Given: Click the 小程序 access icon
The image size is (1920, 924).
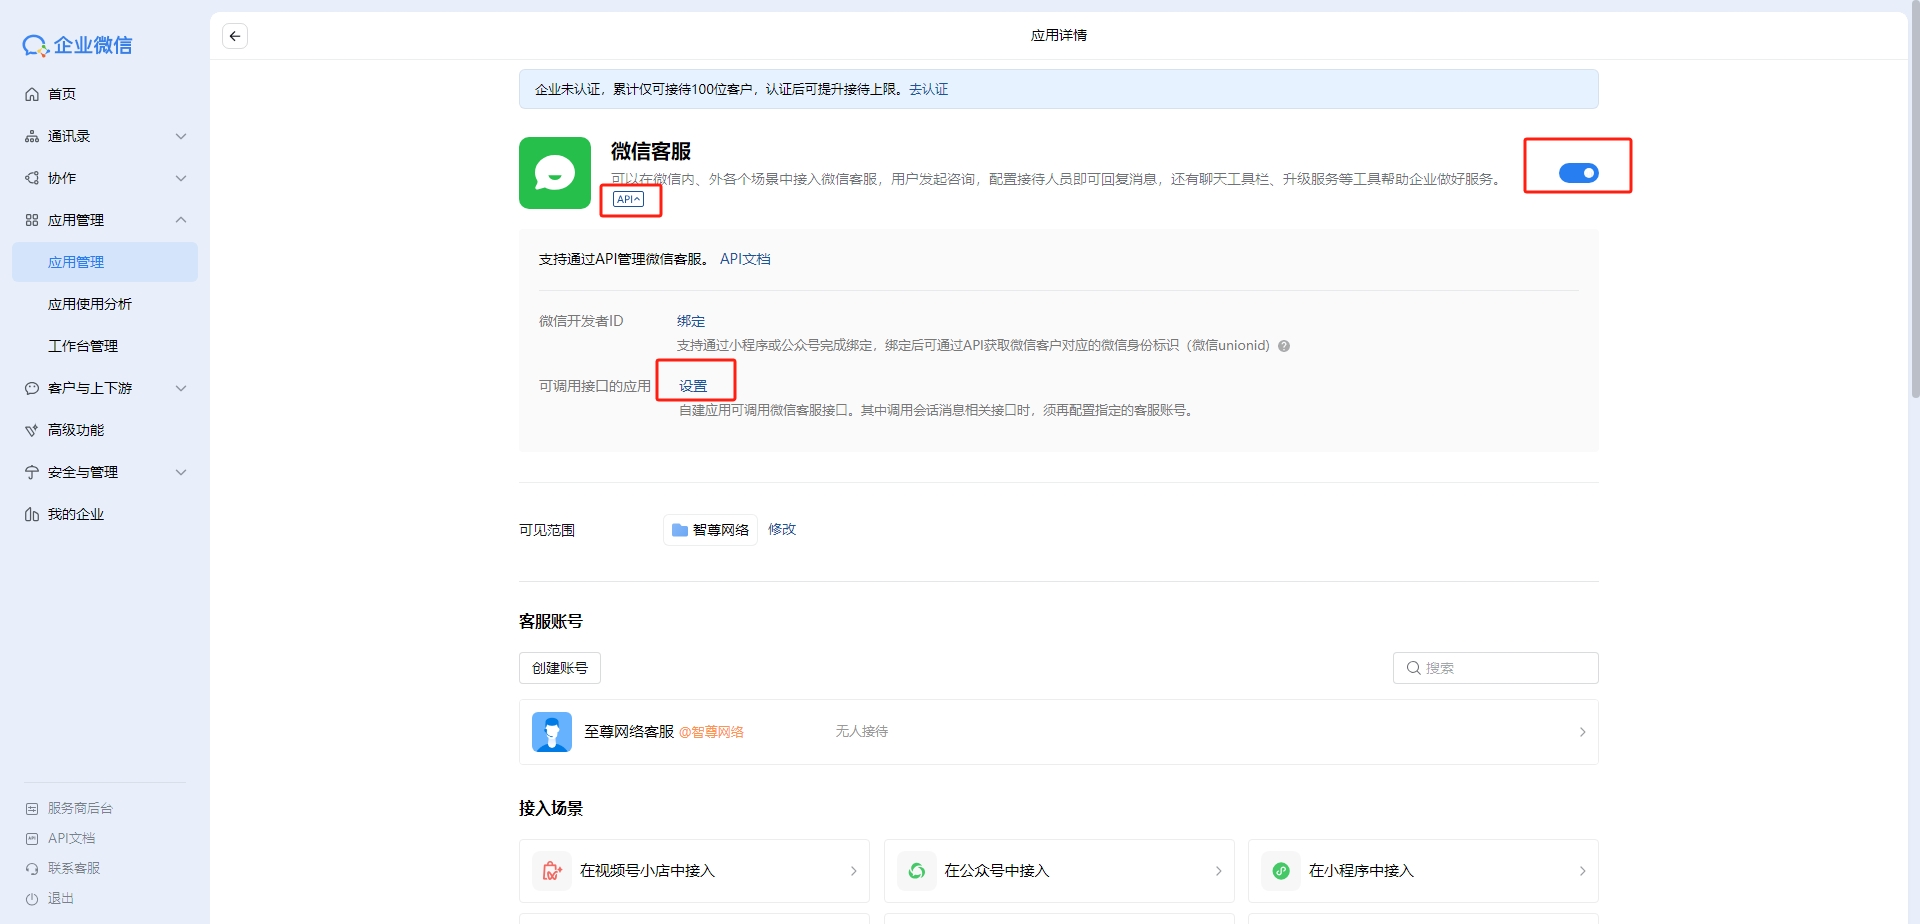Looking at the screenshot, I should click(x=1281, y=871).
